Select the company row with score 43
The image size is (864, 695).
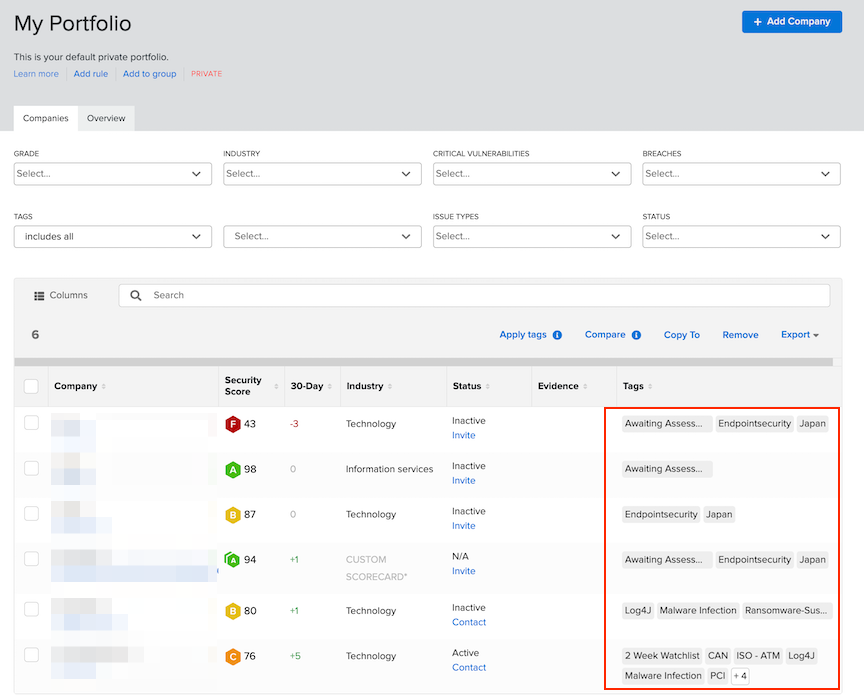(31, 423)
